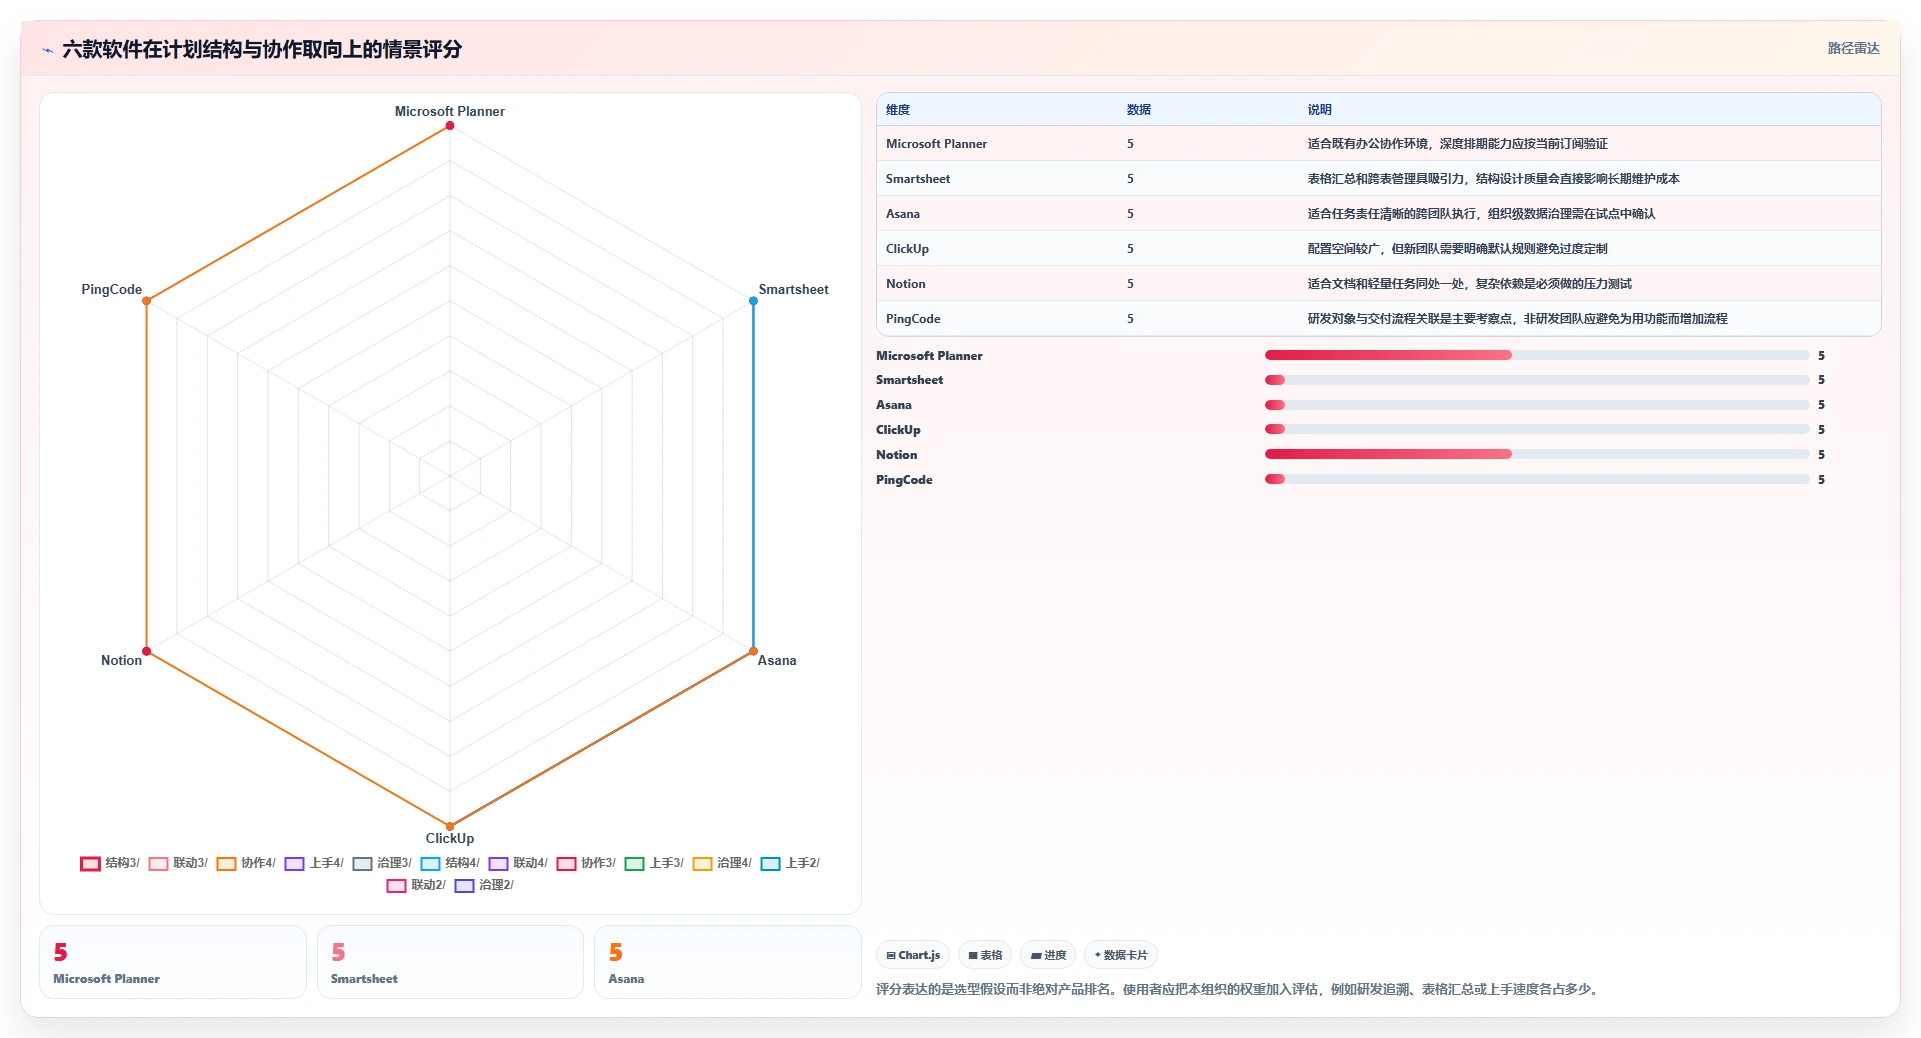Hide the 协作3/ legend dataset
This screenshot has height=1038, width=1921.
click(x=586, y=863)
